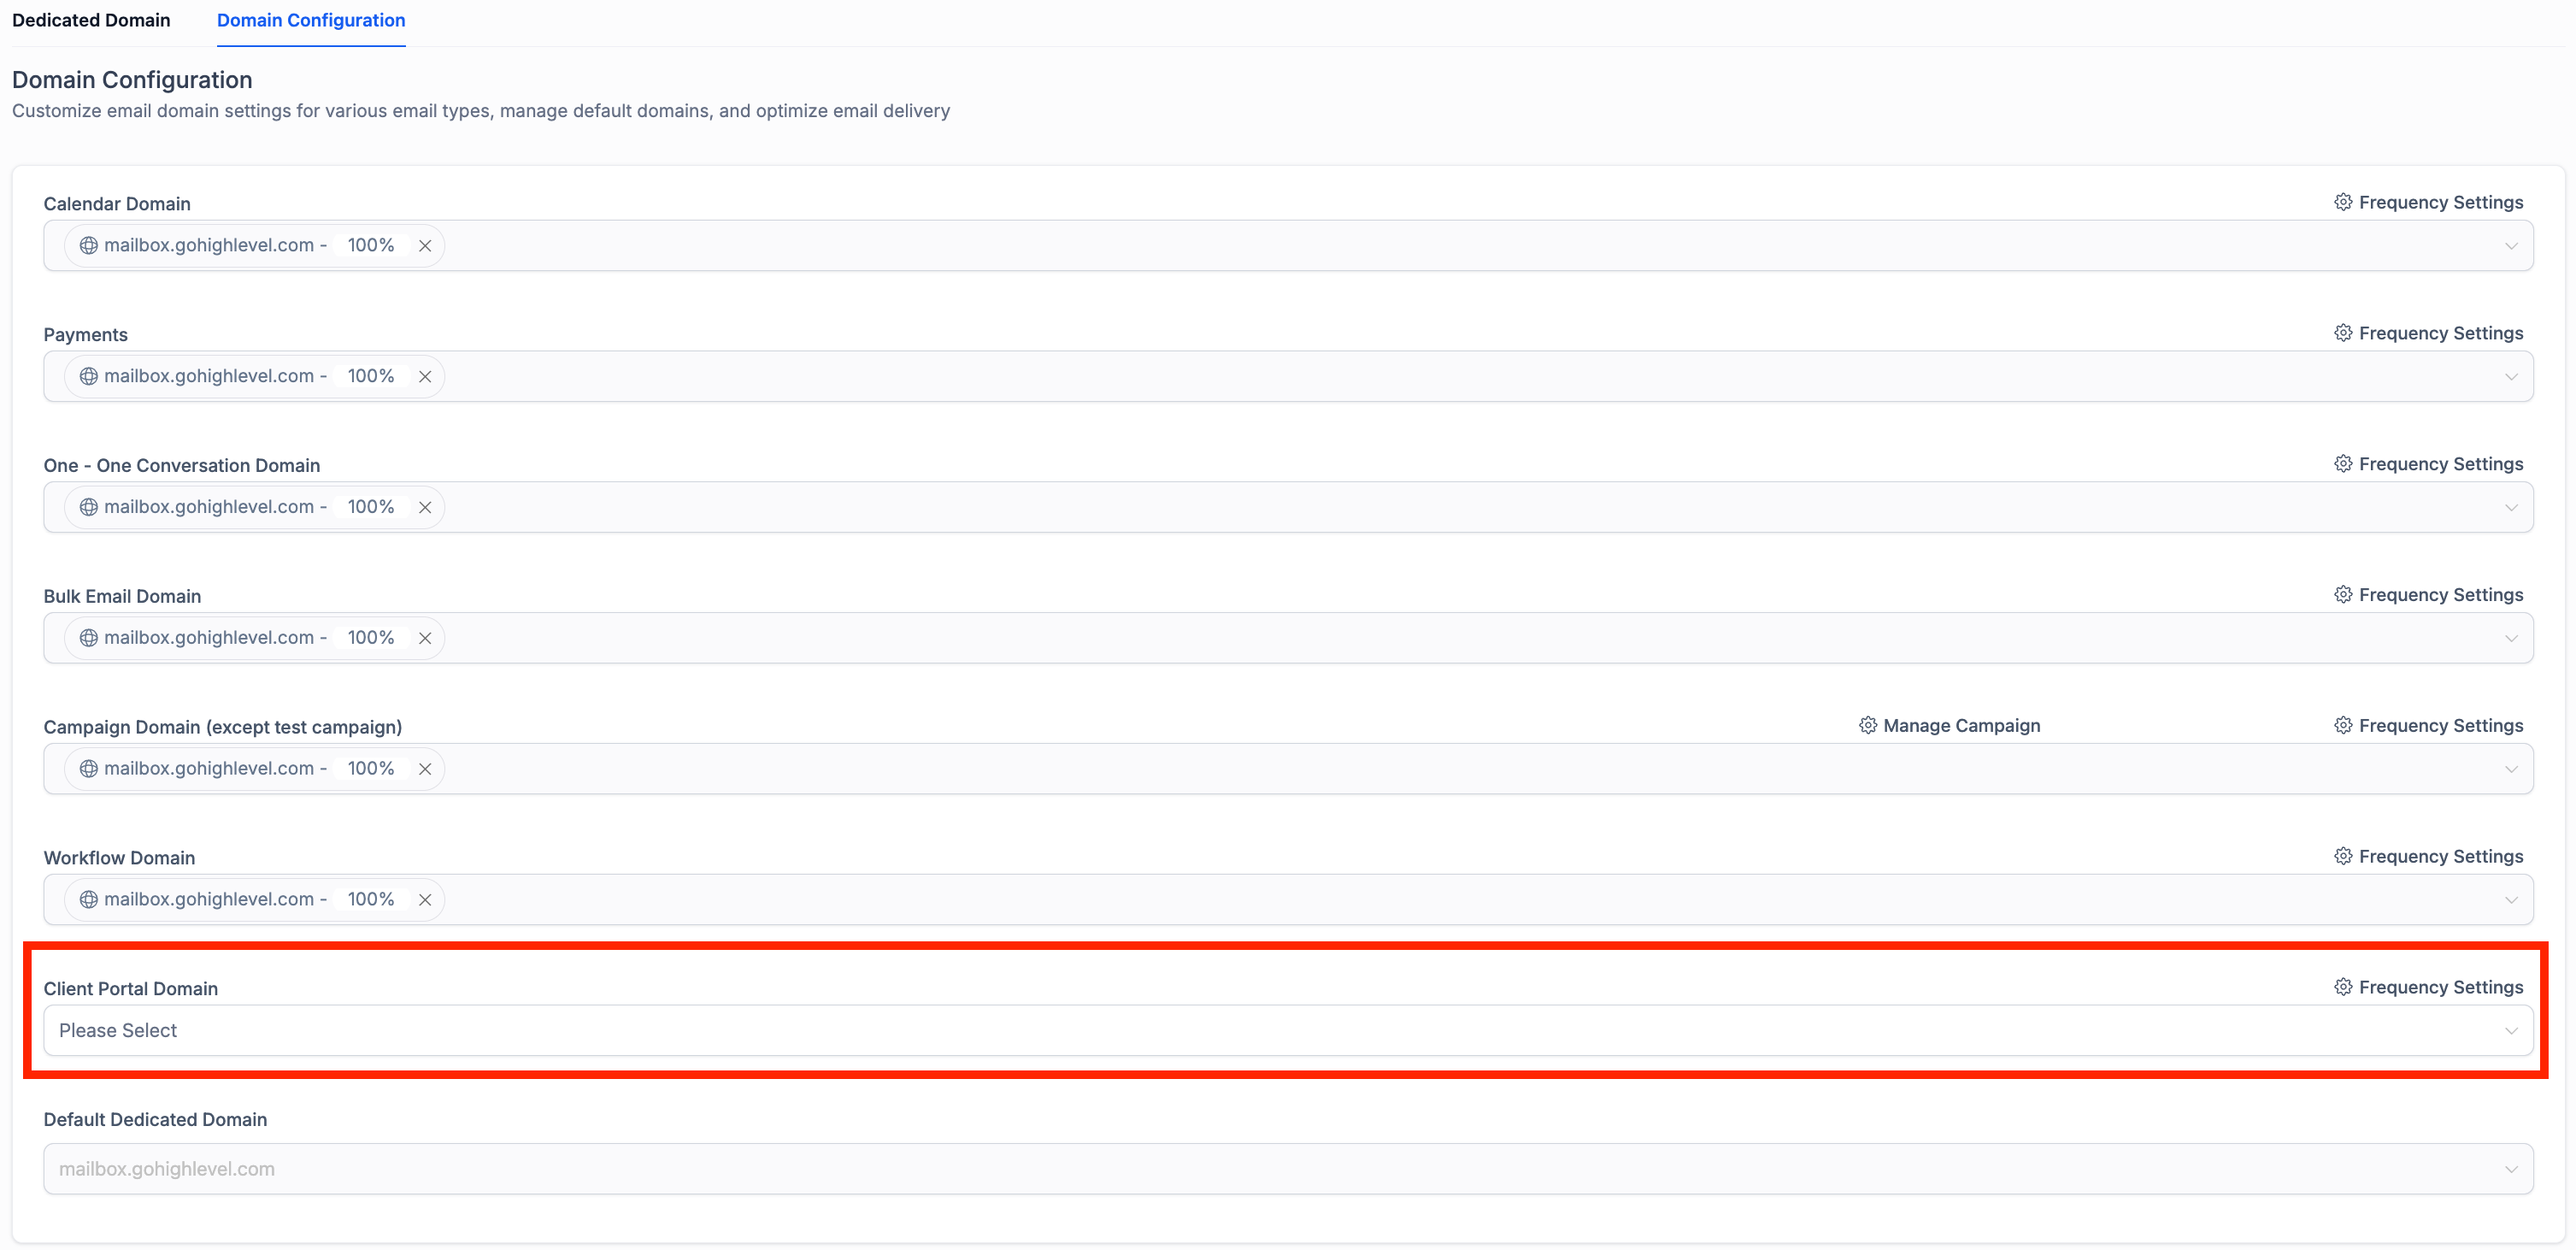Click the 100% value in Bulk Email Domain chip
The width and height of the screenshot is (2576, 1250).
371,638
